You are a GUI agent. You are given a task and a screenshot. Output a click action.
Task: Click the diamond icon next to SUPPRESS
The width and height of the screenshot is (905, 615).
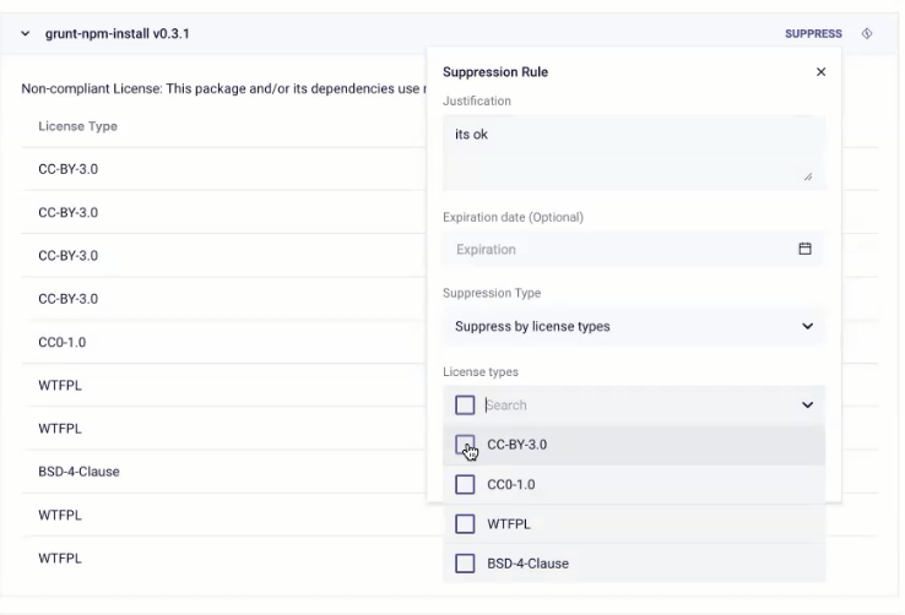tap(867, 34)
